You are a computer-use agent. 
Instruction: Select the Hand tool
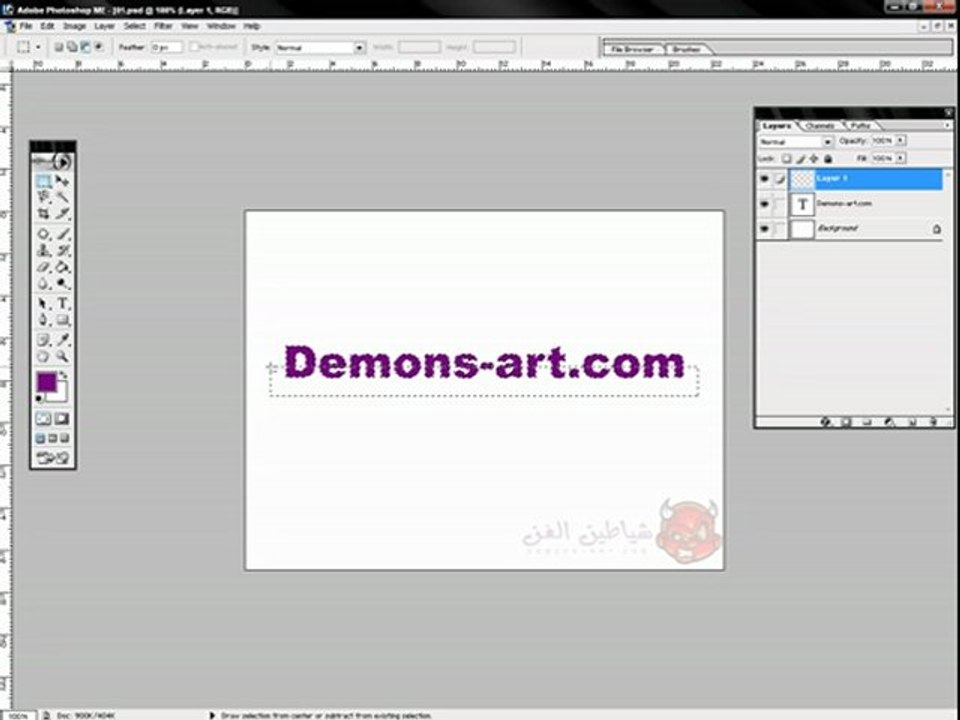[43, 356]
